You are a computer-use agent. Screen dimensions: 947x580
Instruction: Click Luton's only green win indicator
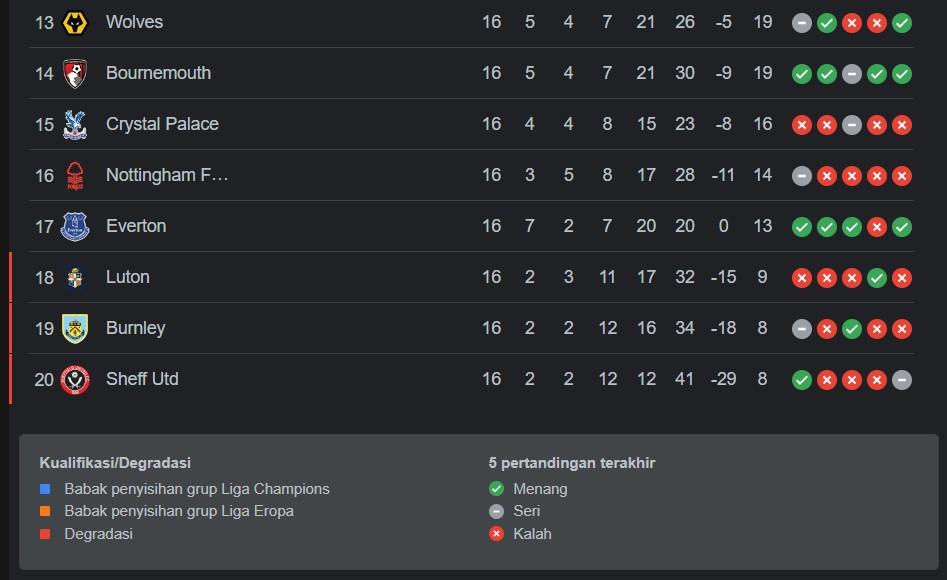pos(877,277)
